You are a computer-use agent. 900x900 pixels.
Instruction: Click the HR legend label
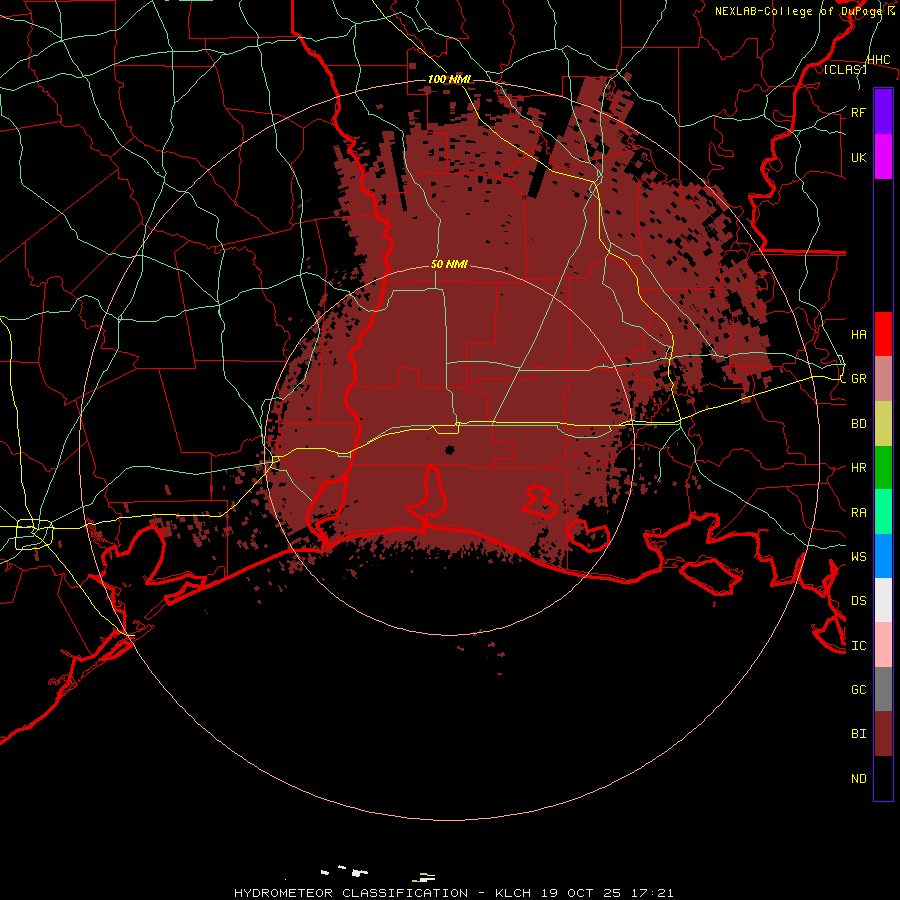coord(859,468)
